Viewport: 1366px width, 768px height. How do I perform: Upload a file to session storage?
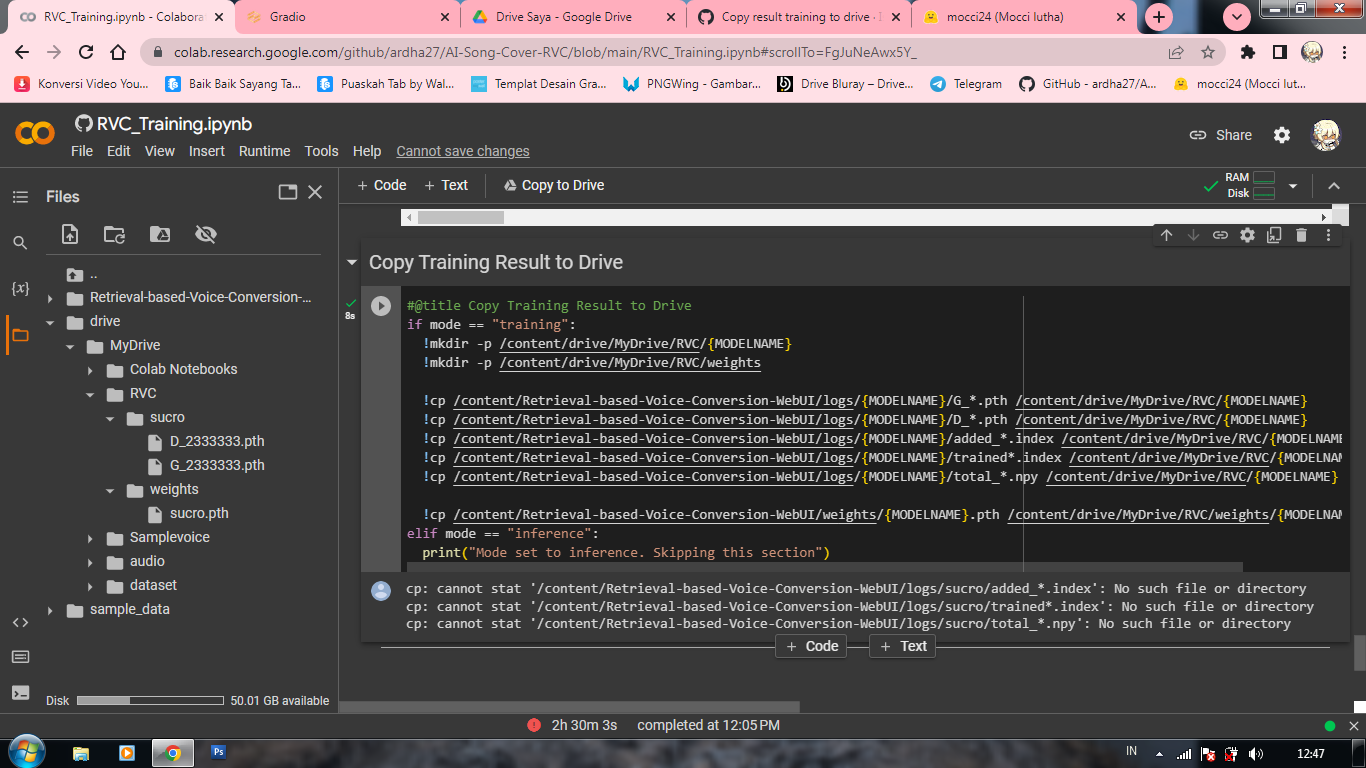(x=70, y=234)
